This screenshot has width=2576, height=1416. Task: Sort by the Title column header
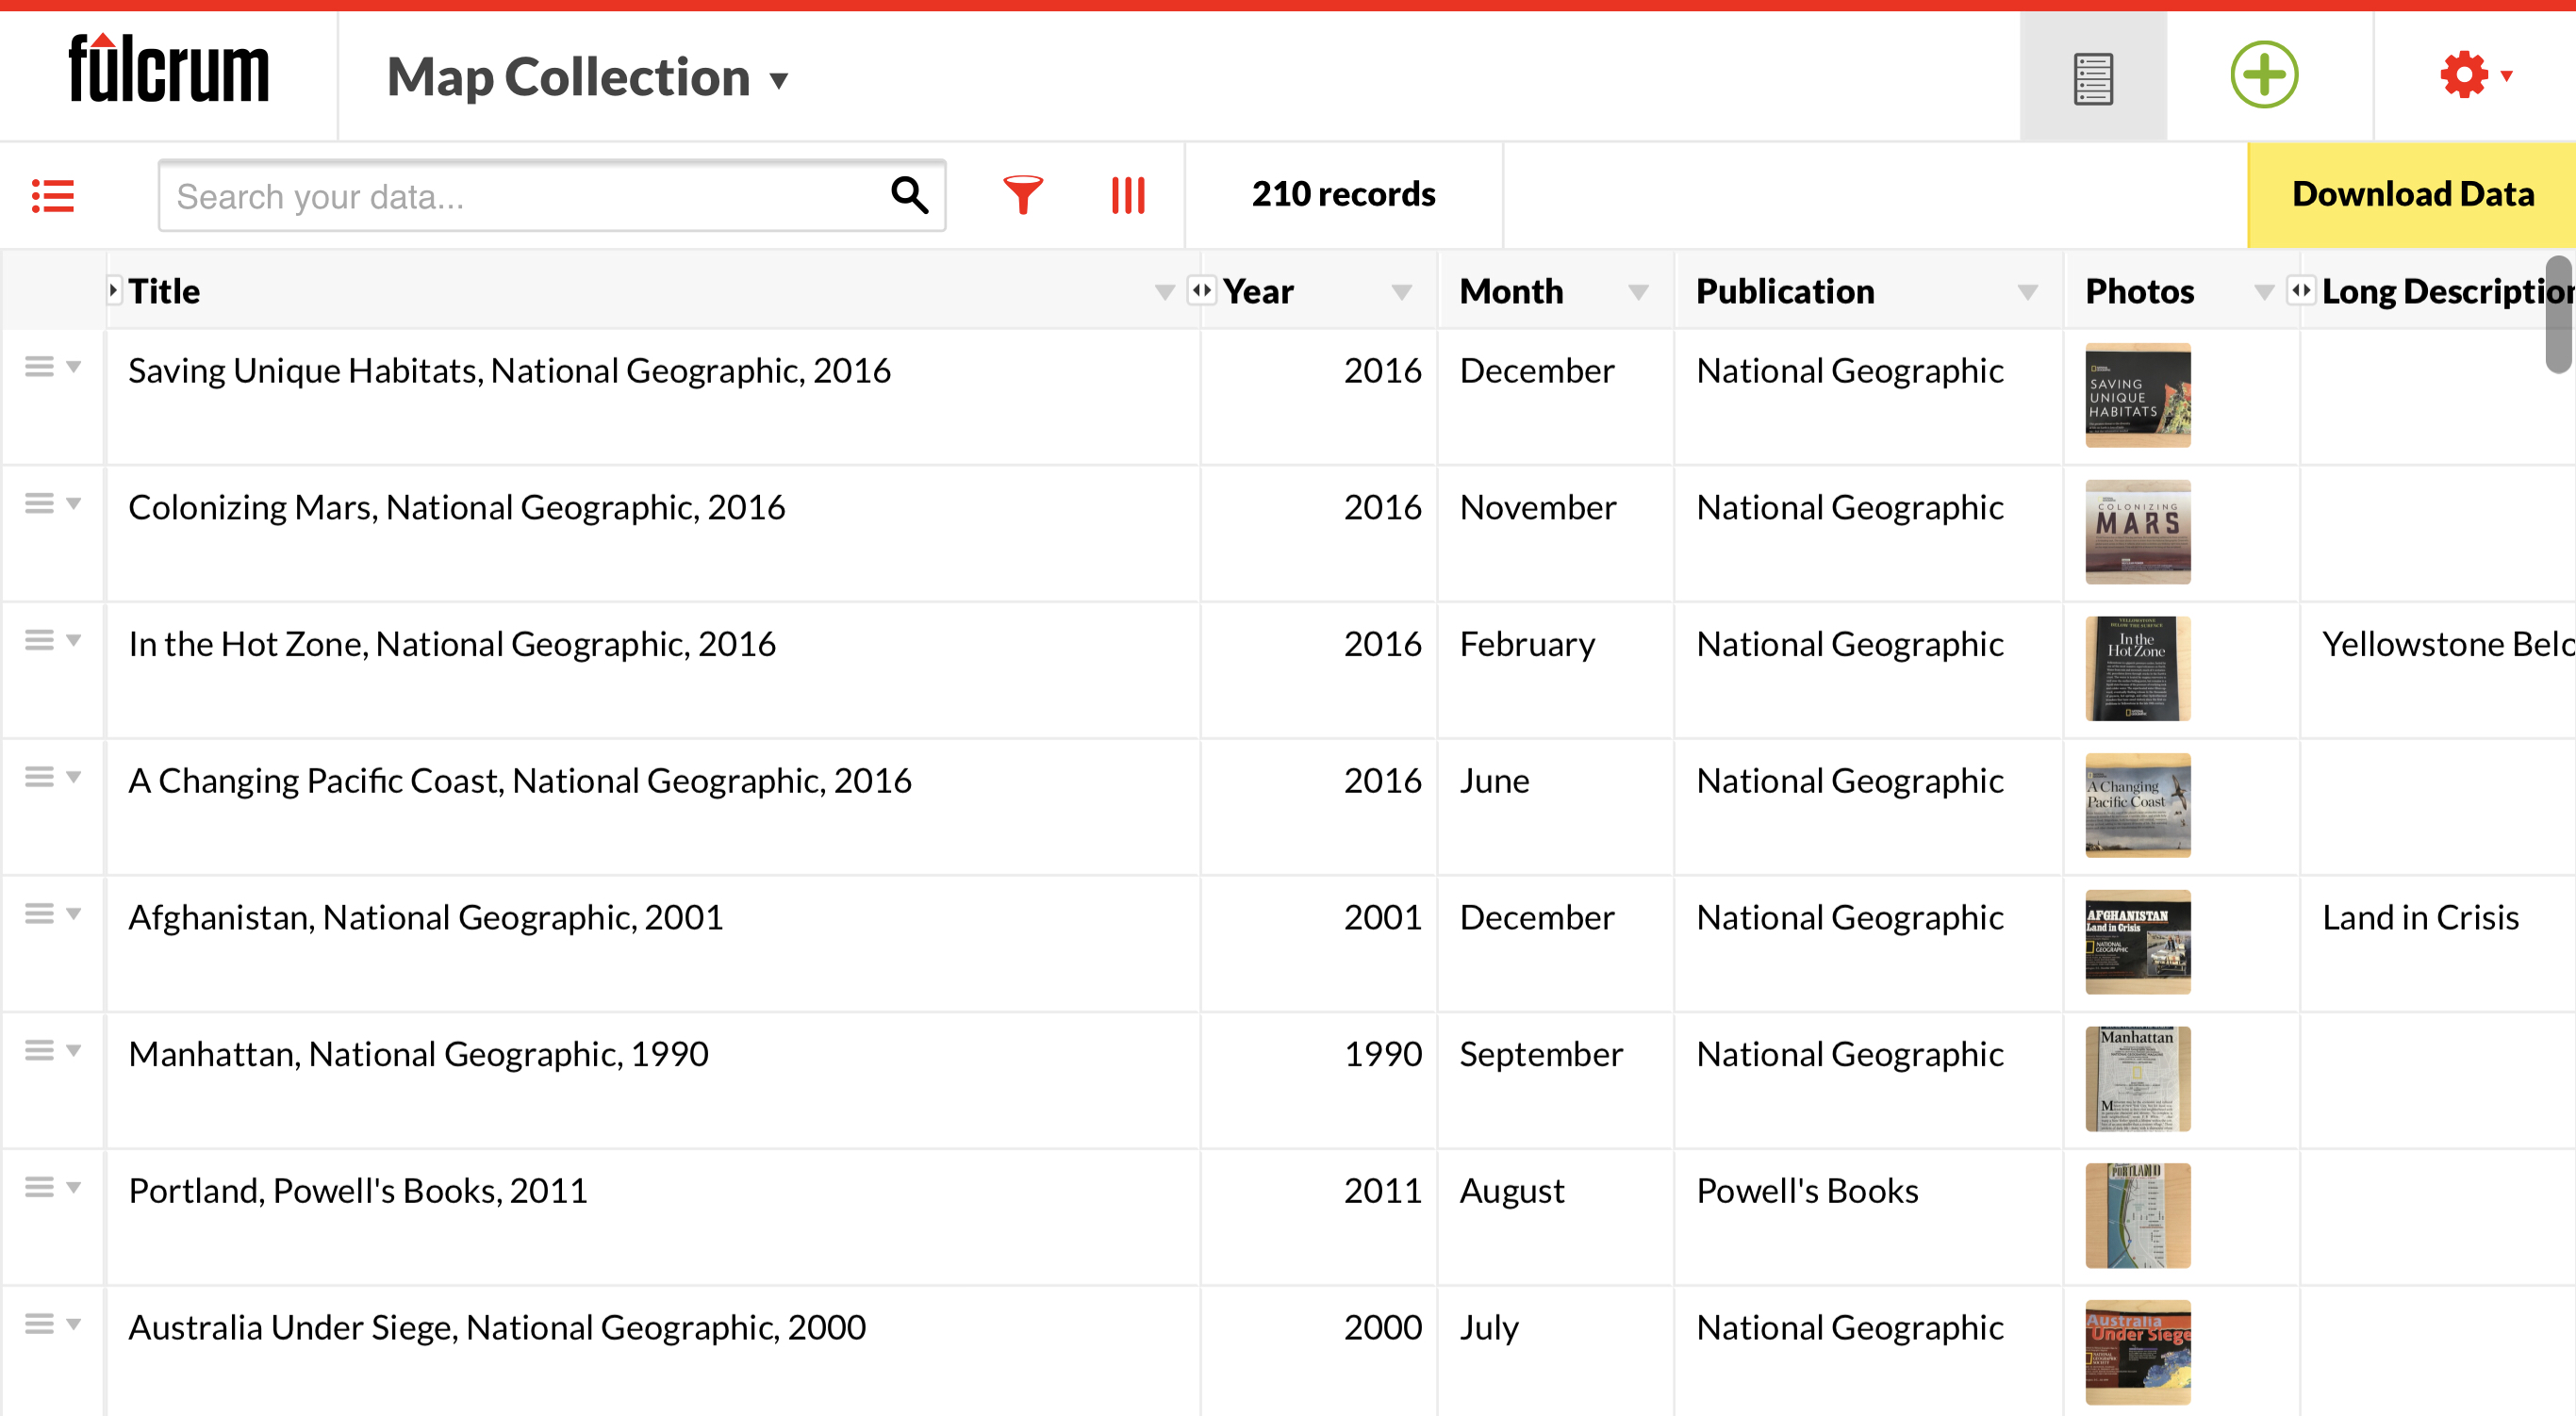(164, 291)
